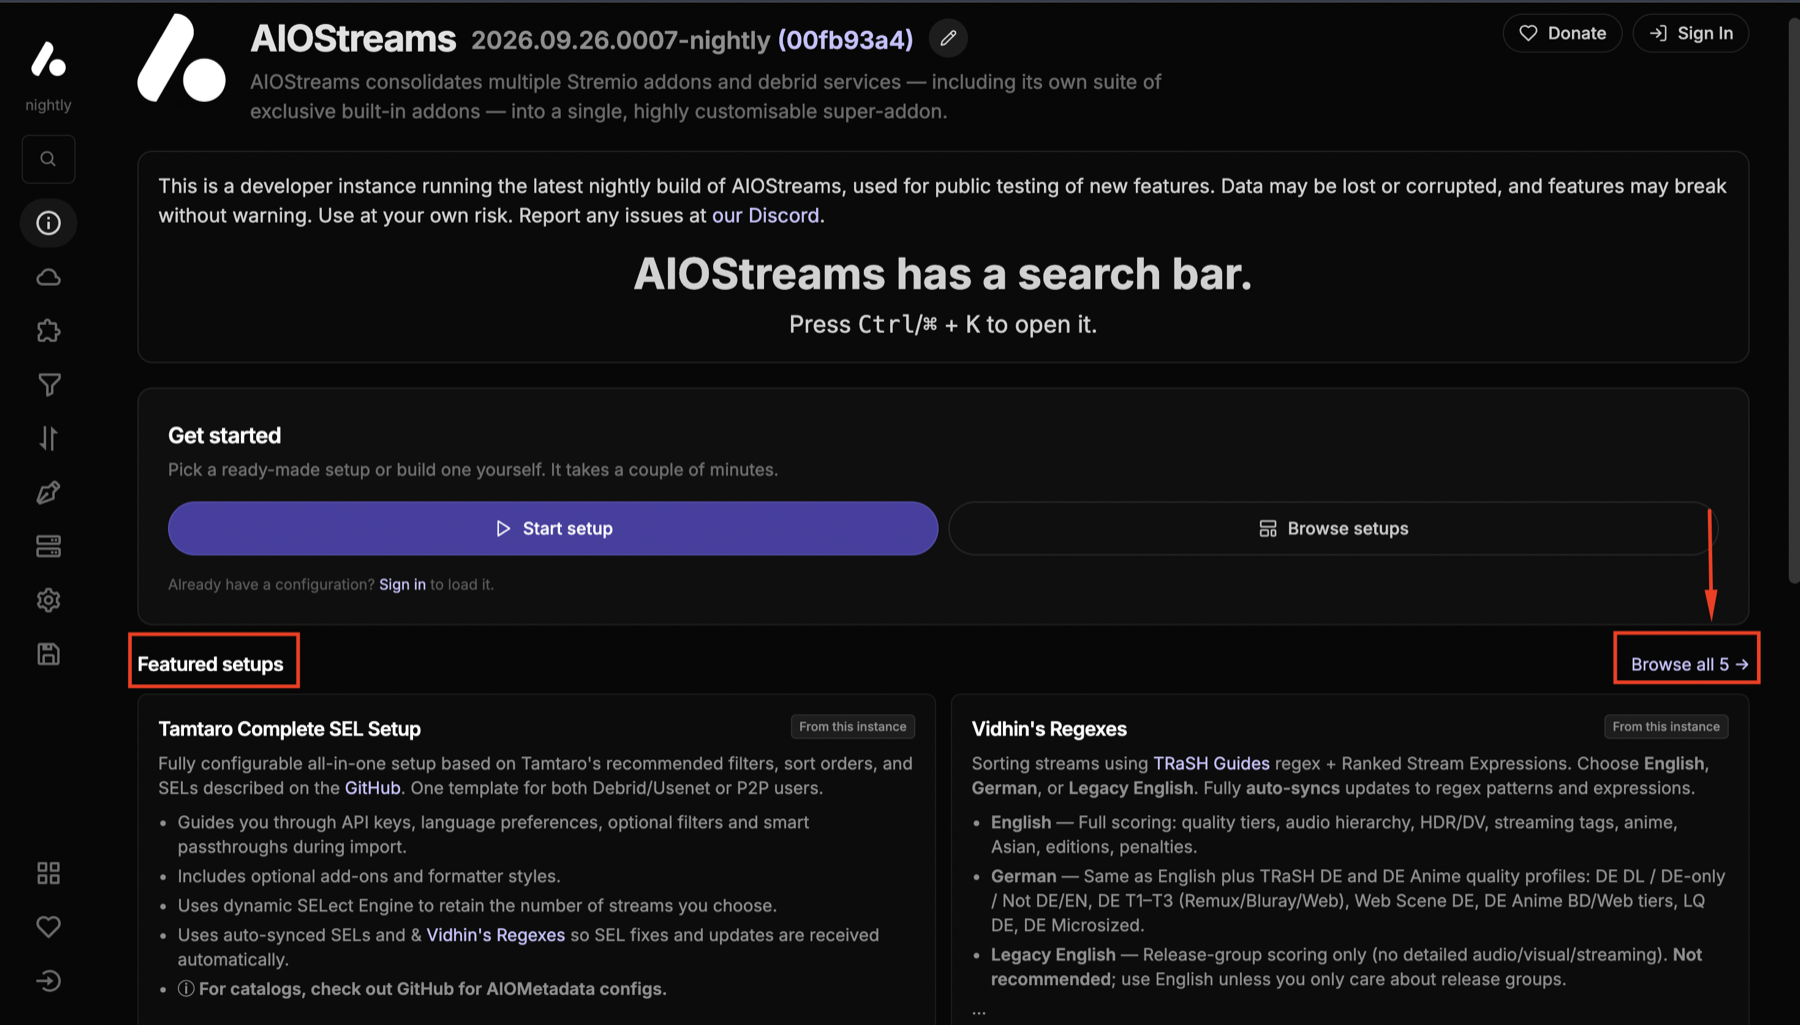The height and width of the screenshot is (1025, 1800).
Task: Open the Browse setups button
Action: coord(1333,528)
